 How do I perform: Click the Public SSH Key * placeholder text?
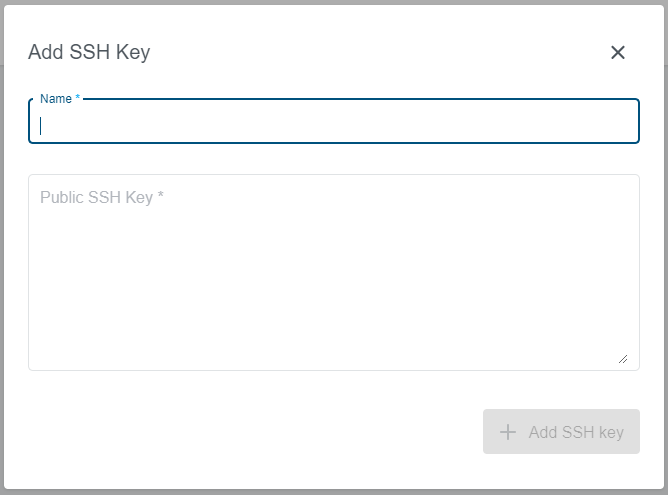(x=102, y=197)
